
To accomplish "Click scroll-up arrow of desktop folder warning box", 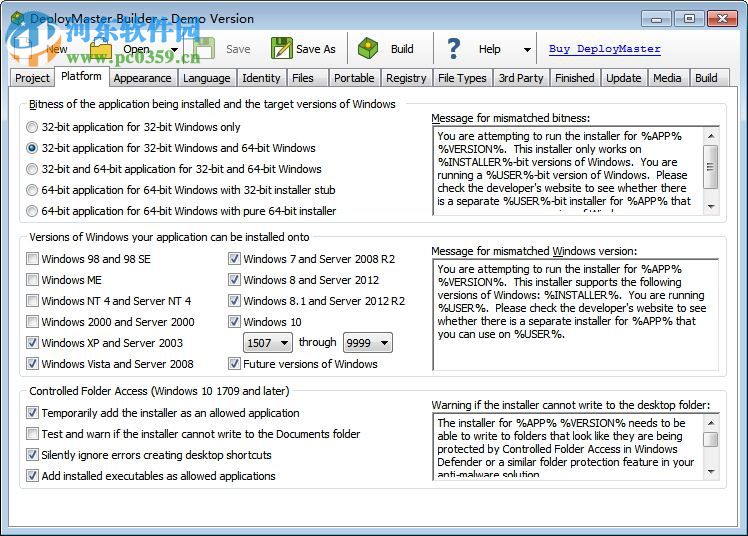I will pos(711,423).
